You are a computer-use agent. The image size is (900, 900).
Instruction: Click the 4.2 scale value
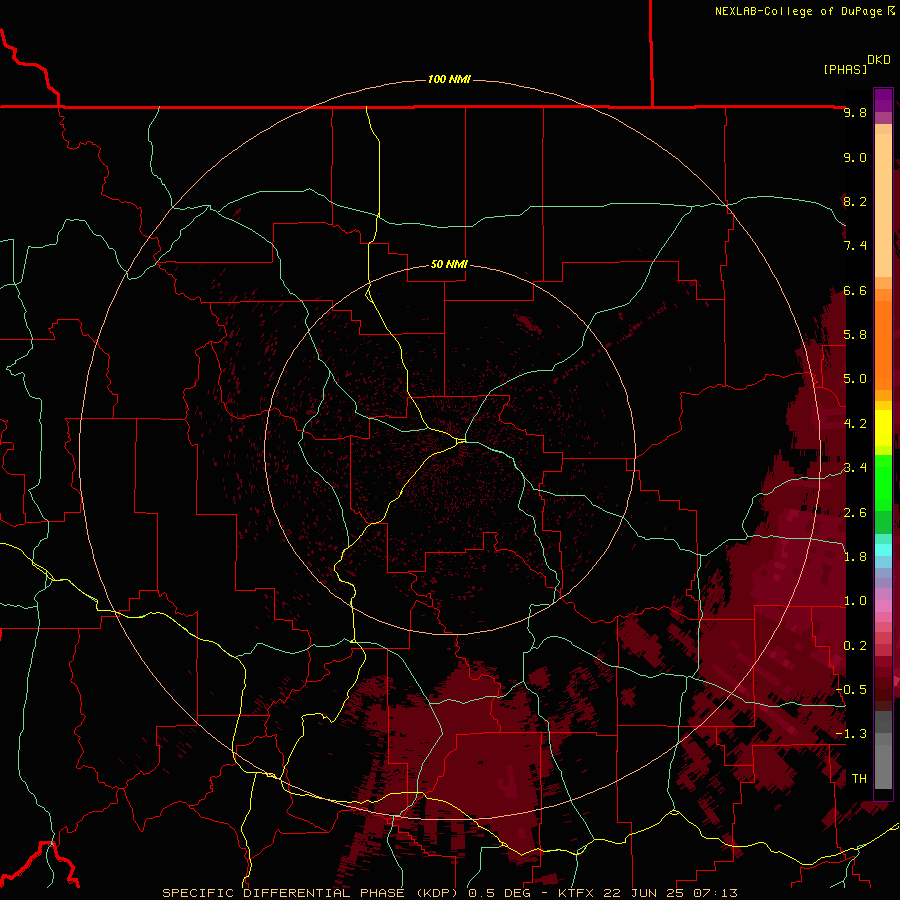(855, 424)
